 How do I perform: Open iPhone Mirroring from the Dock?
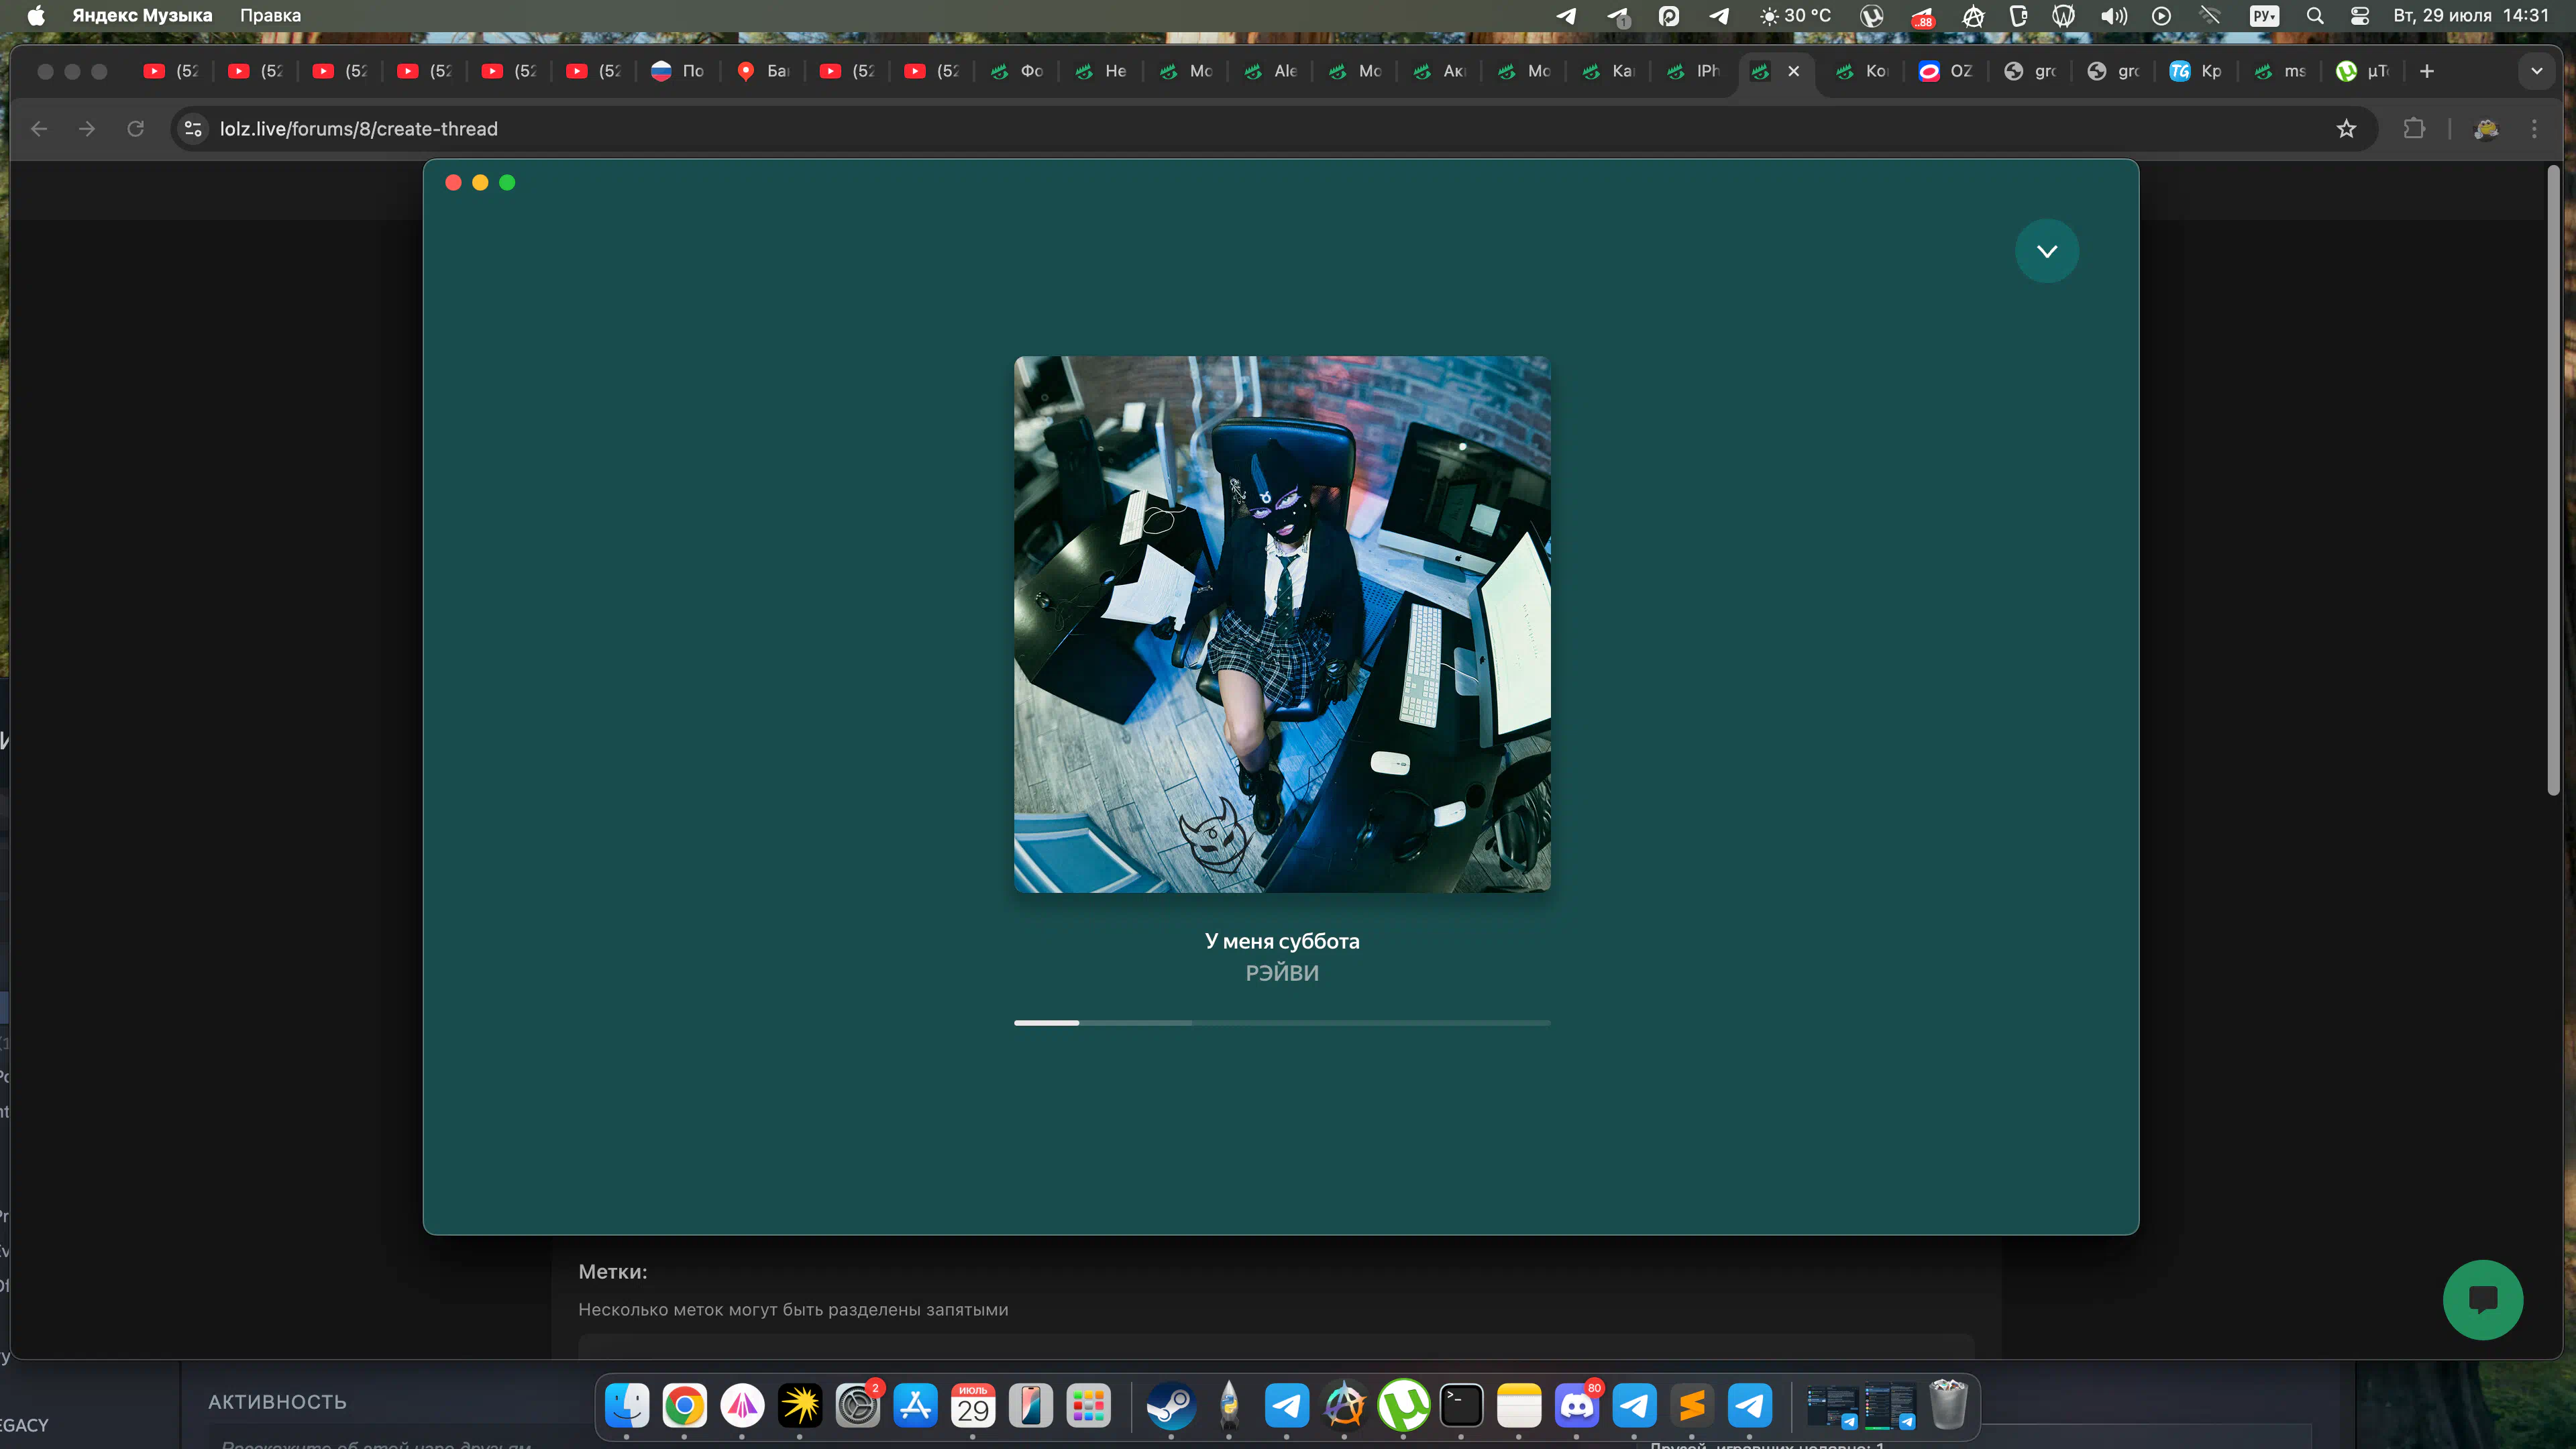point(1031,1405)
